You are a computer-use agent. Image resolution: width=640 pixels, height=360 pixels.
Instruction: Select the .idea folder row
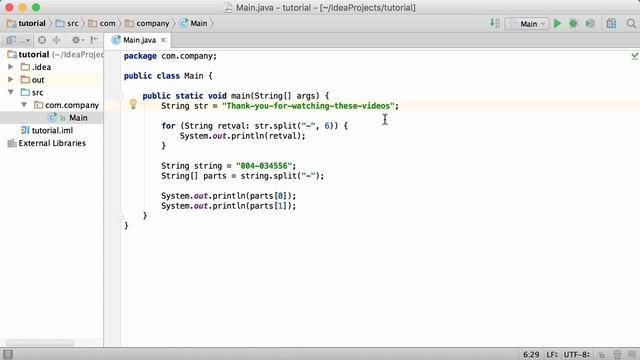pos(52,67)
